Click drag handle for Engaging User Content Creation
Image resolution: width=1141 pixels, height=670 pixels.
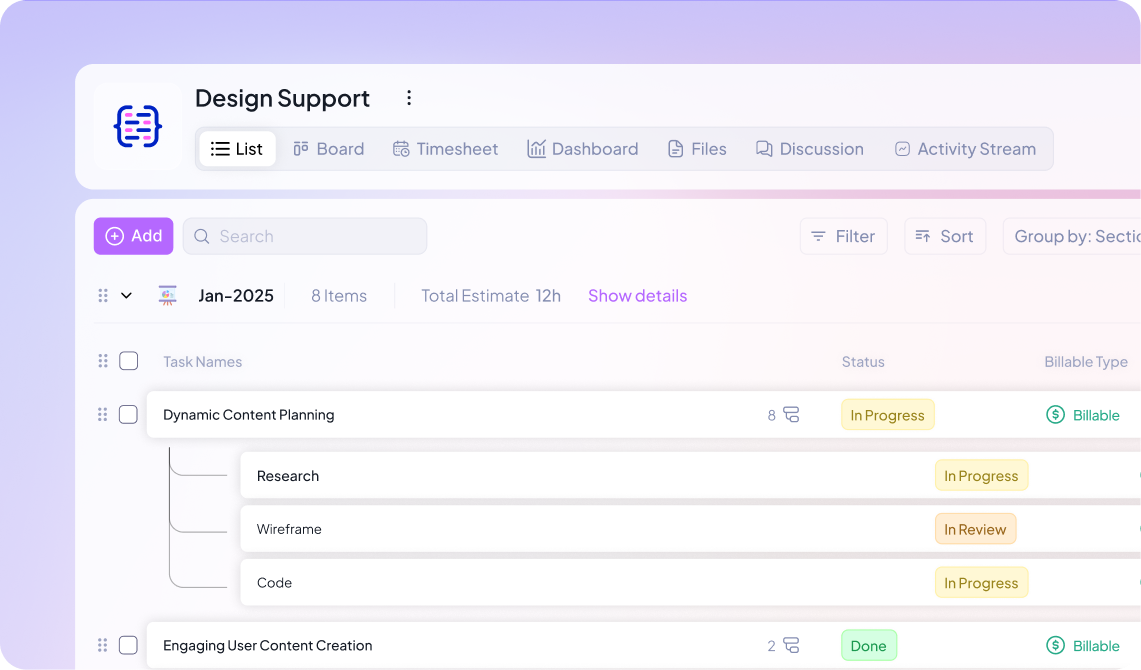[103, 645]
